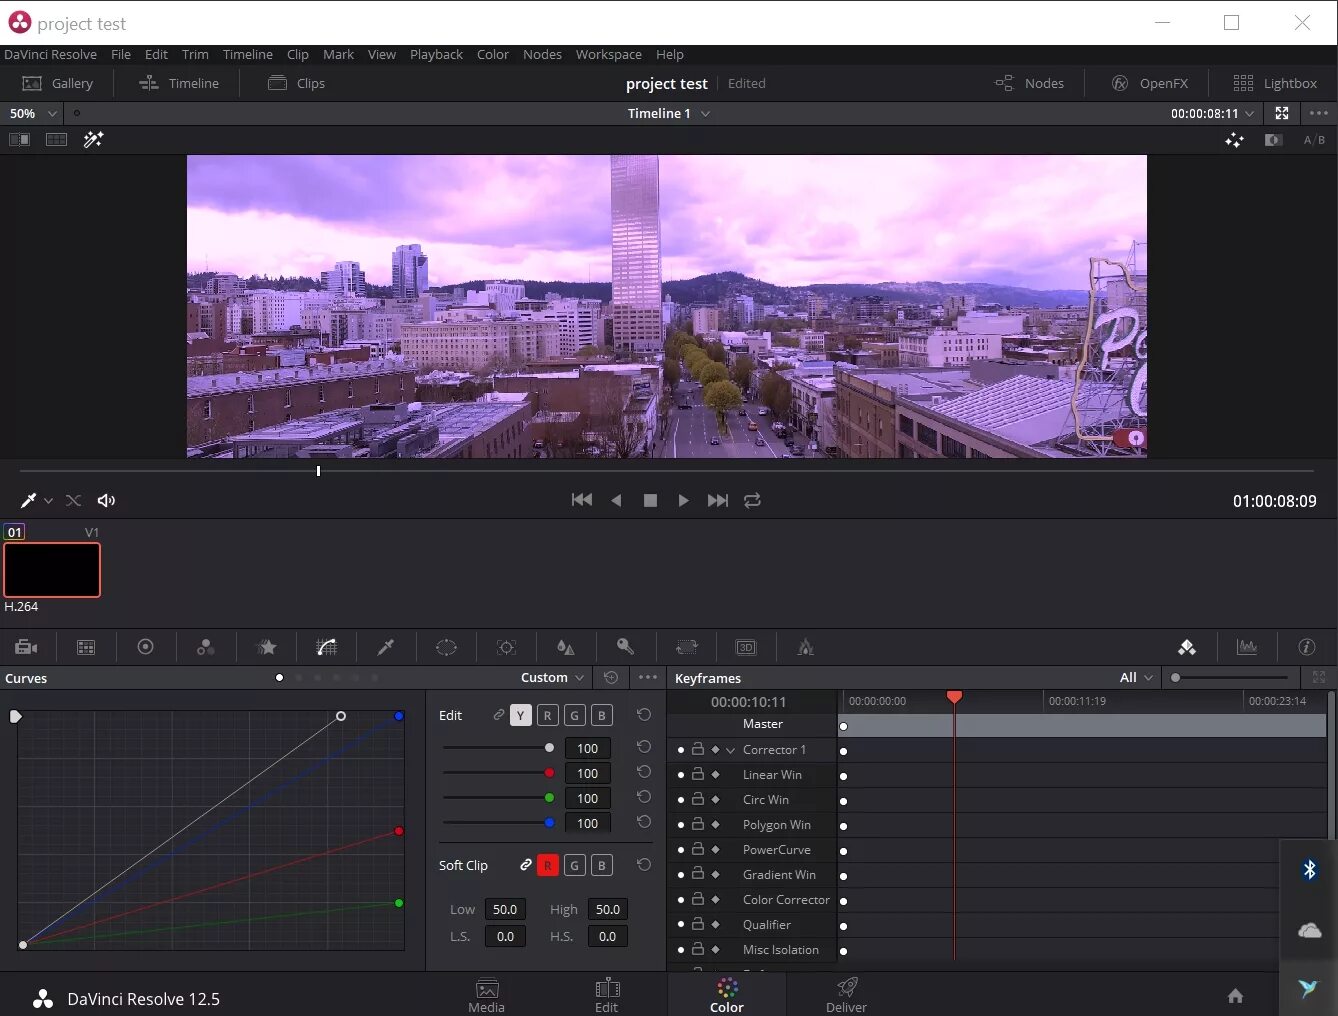1338x1016 pixels.
Task: Open the Blur palette icon
Action: tap(566, 647)
